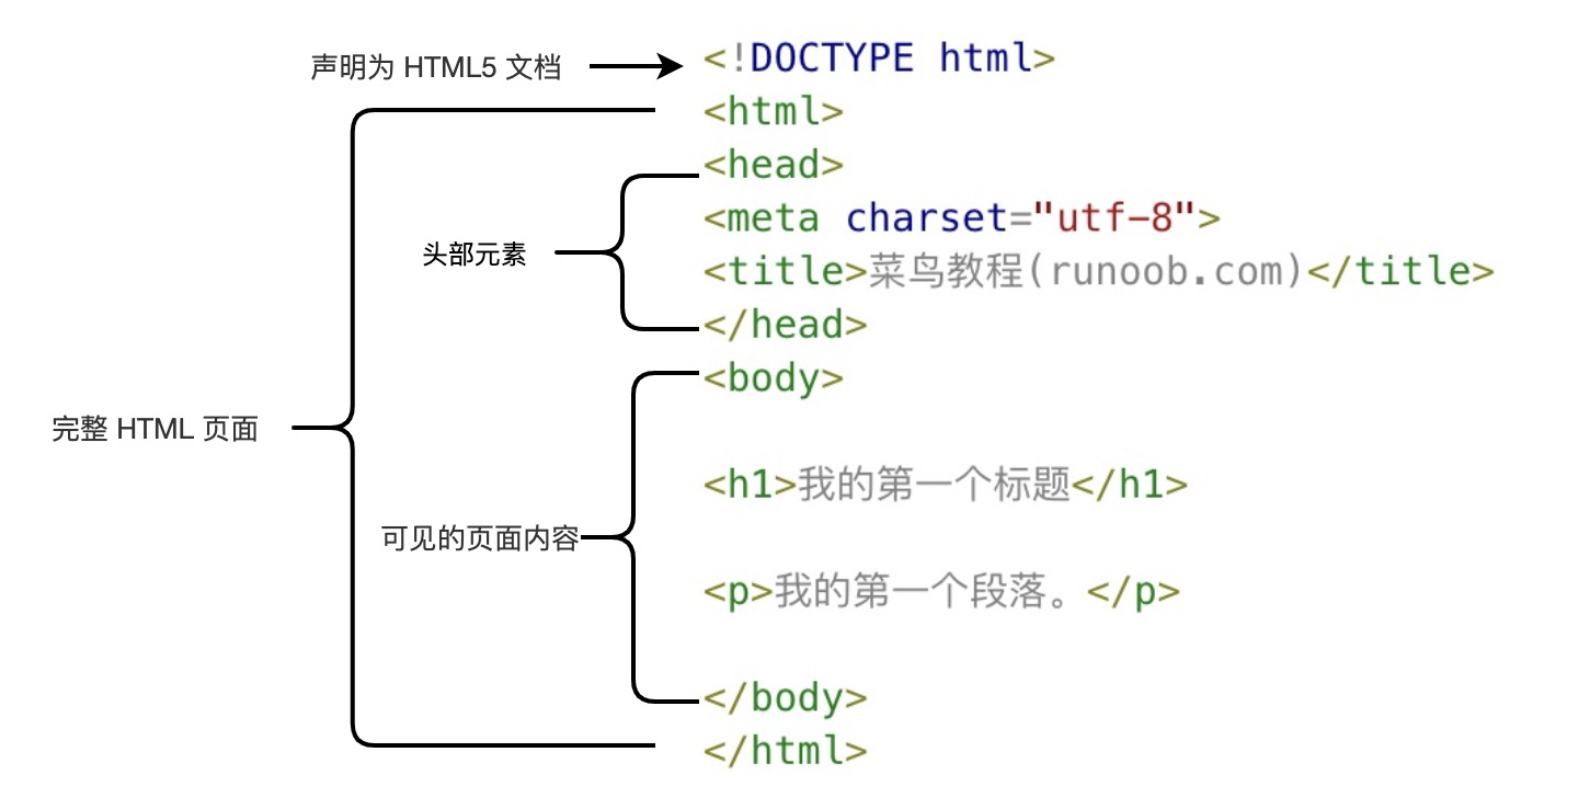The width and height of the screenshot is (1570, 790).
Task: Click the 菜鸟教程(runoob.com) title text
Action: point(1085,271)
